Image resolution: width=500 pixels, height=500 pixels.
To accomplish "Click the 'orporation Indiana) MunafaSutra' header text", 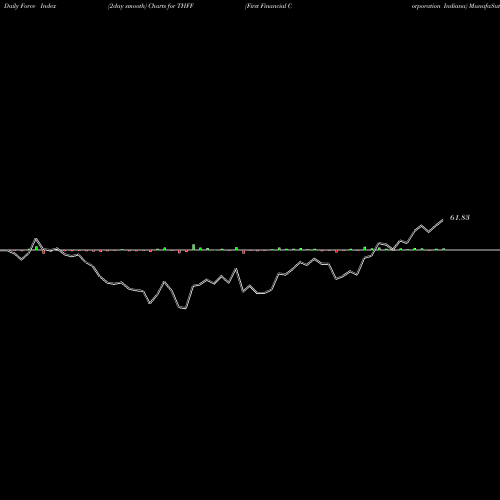I will click(x=456, y=6).
